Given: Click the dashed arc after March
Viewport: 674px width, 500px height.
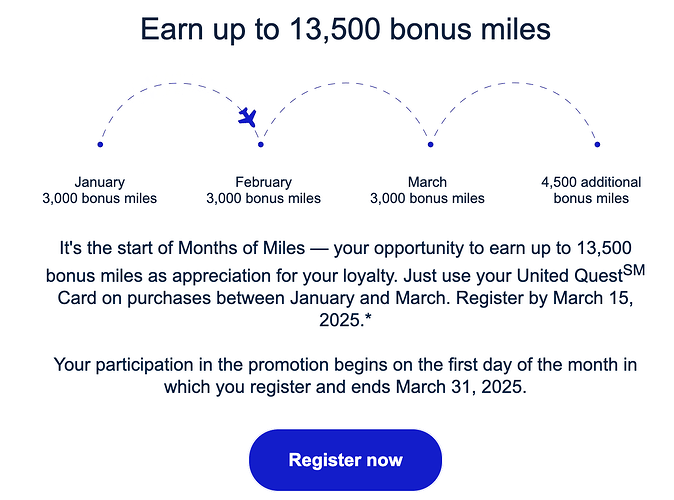Looking at the screenshot, I should (x=514, y=83).
